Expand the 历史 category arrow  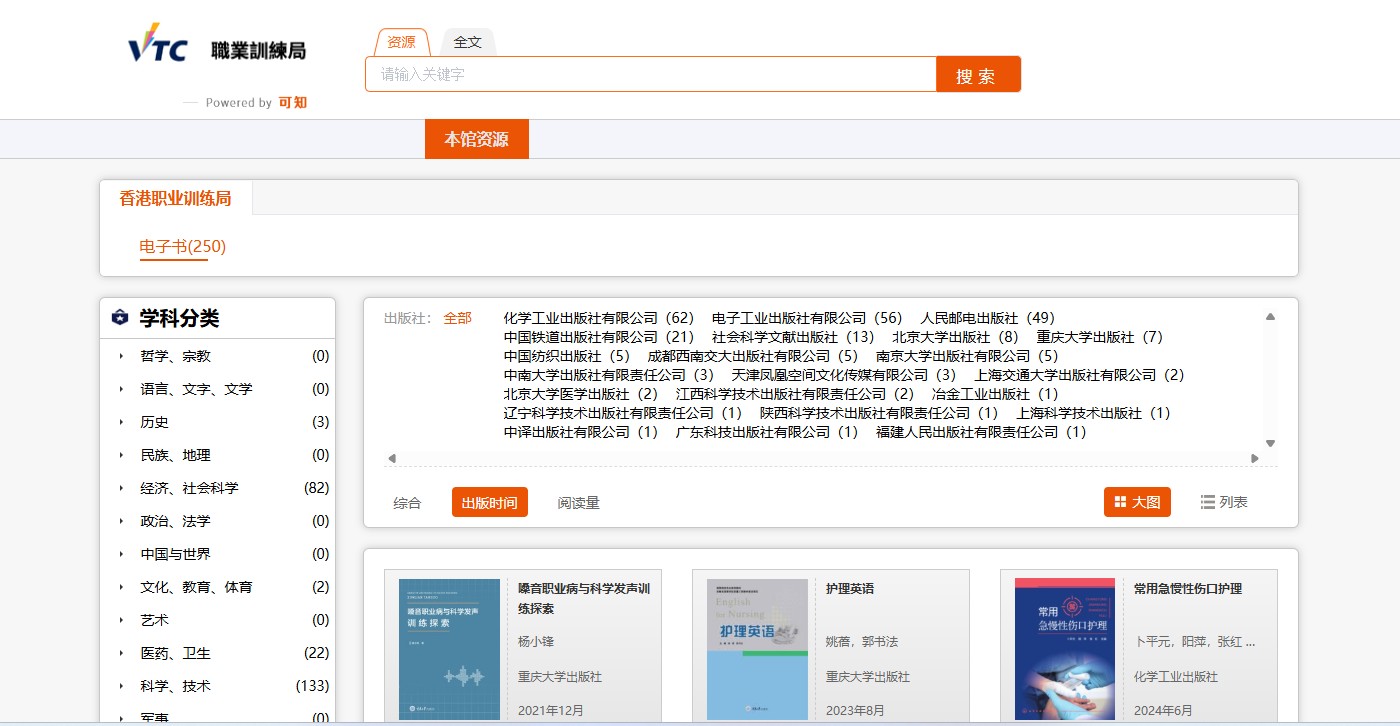[121, 422]
